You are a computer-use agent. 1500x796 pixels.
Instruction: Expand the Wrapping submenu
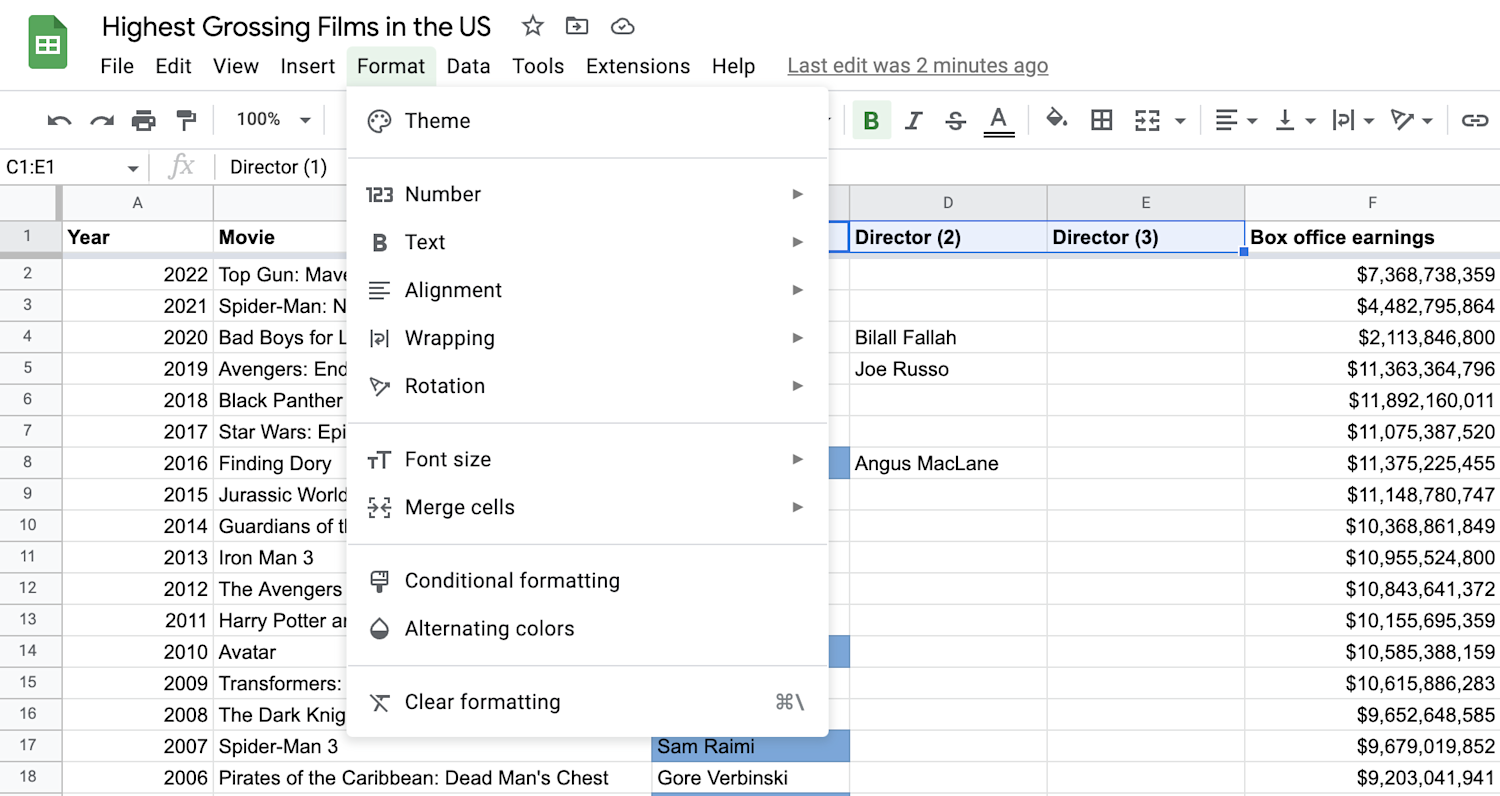[x=588, y=338]
